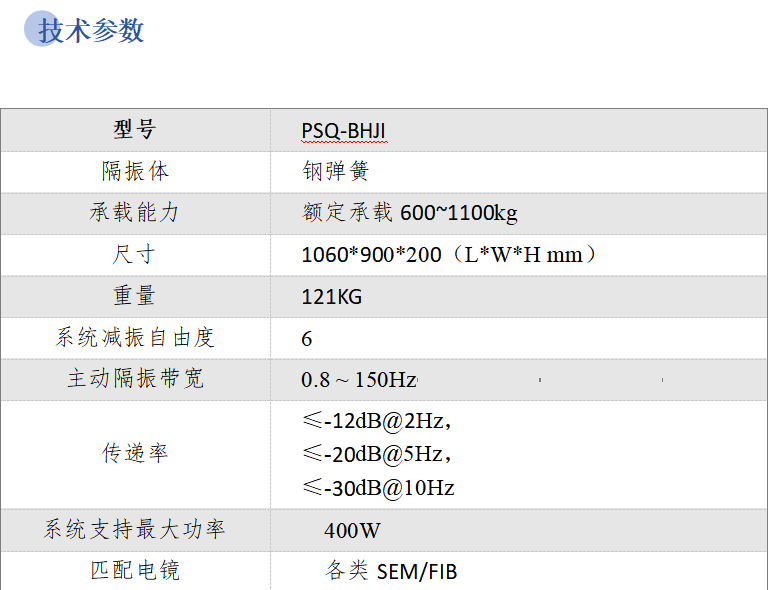Image resolution: width=769 pixels, height=590 pixels.
Task: Select the 系统减振自由度 label
Action: 135,338
